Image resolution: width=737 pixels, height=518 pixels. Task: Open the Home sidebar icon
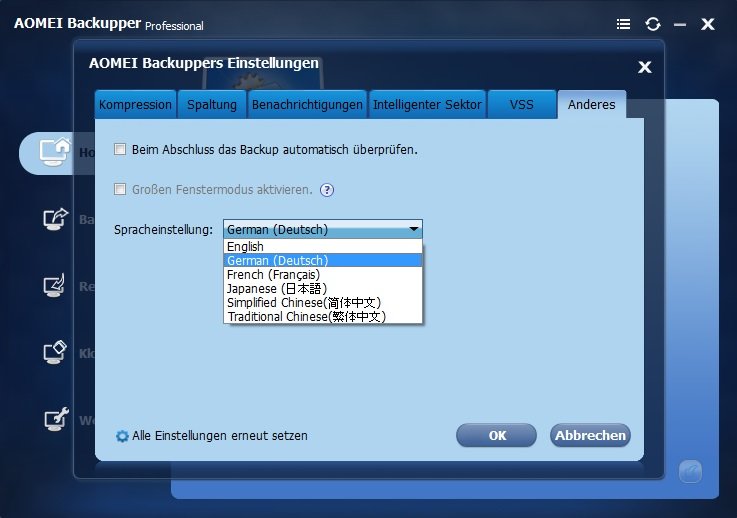click(x=54, y=152)
